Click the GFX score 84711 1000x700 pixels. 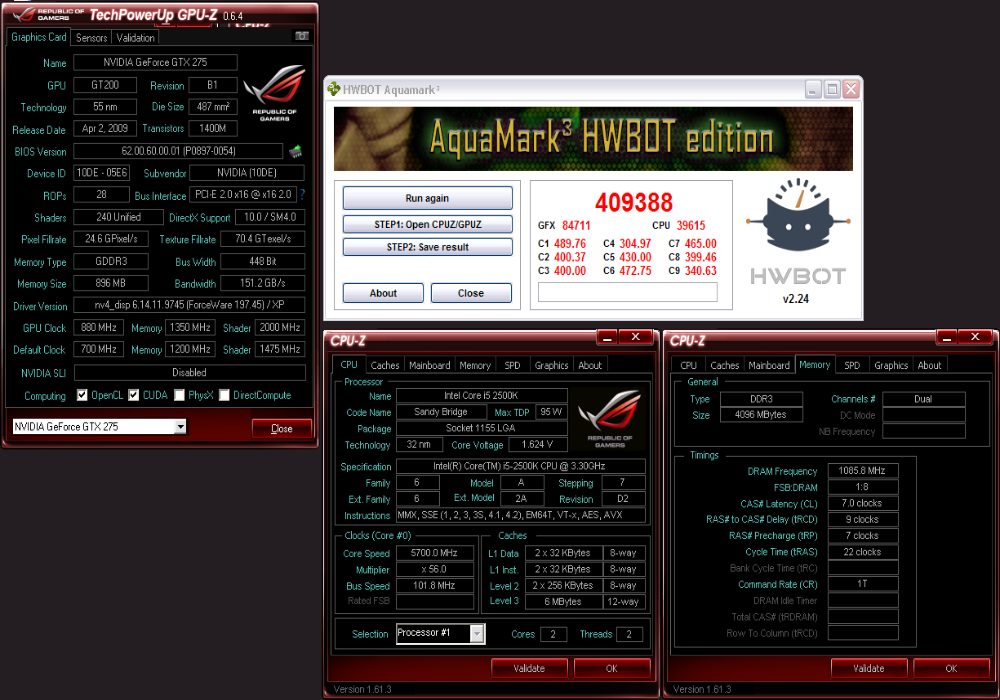(x=576, y=226)
